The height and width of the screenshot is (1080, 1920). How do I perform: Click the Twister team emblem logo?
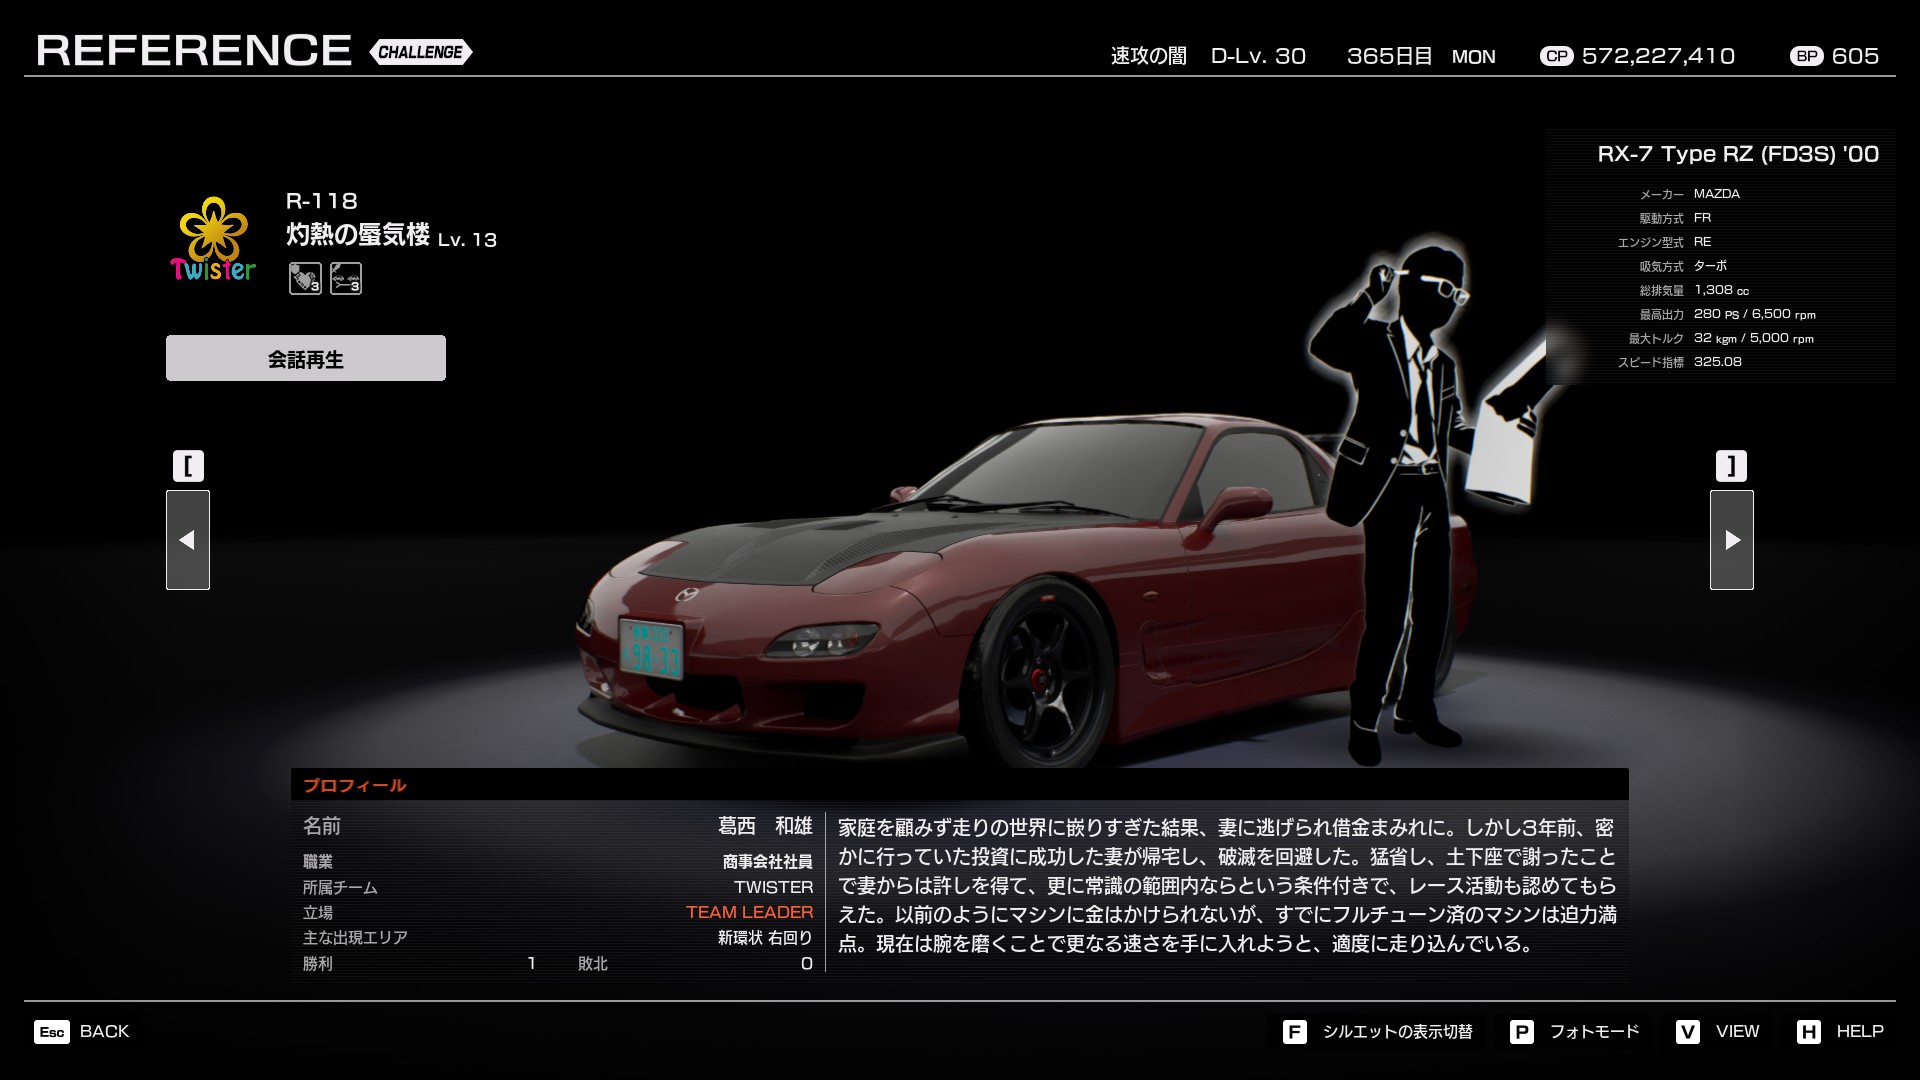[x=212, y=240]
